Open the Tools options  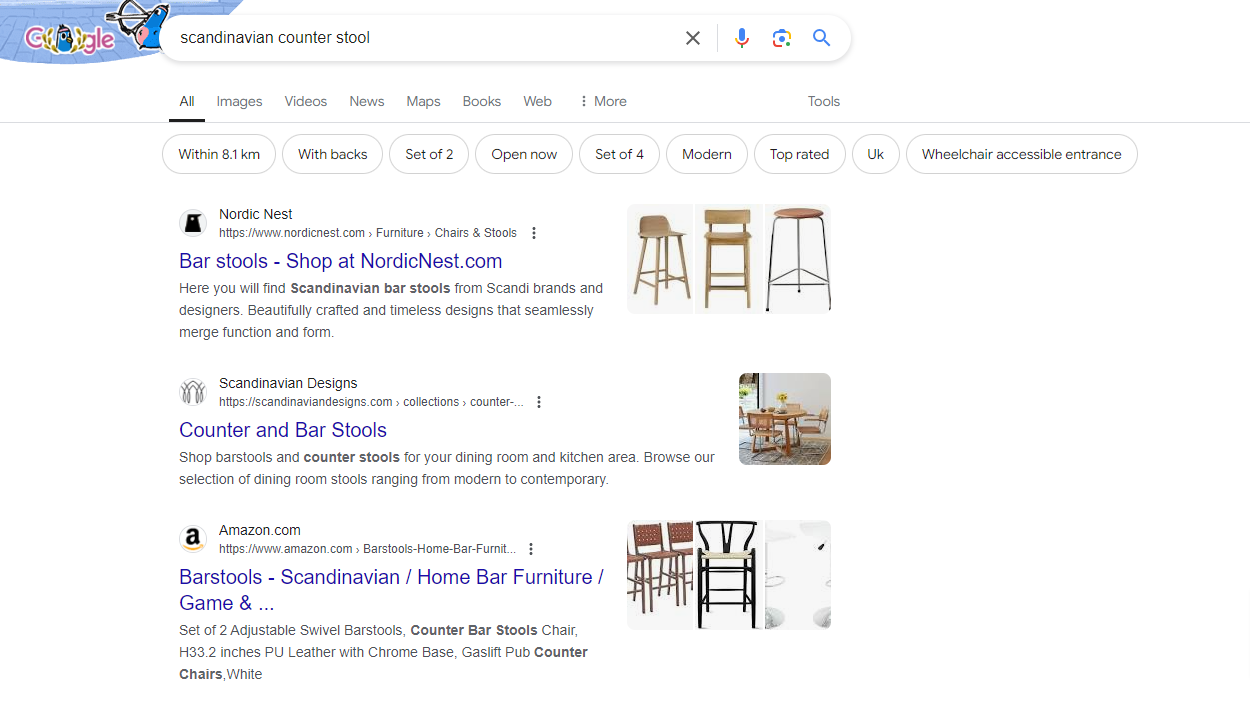point(824,101)
